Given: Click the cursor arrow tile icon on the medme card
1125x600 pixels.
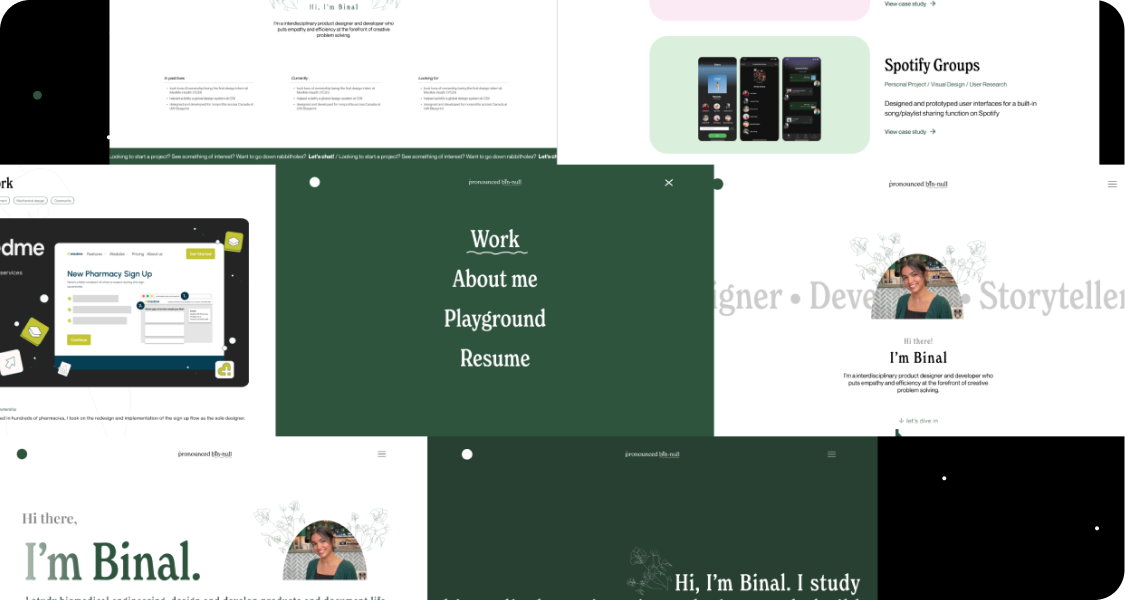Looking at the screenshot, I should click(x=11, y=362).
